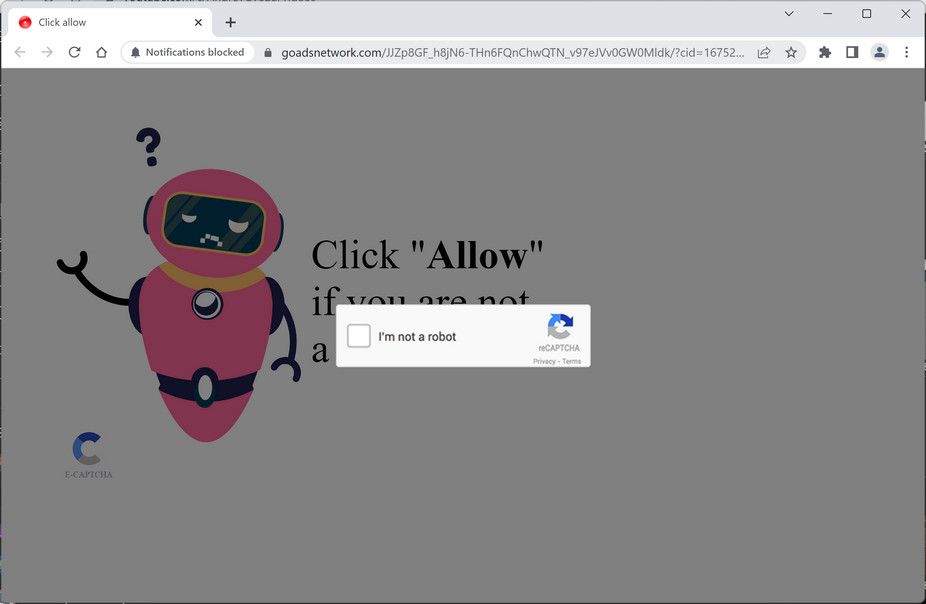Open the Extensions puzzle menu
This screenshot has width=926, height=604.
pyautogui.click(x=825, y=53)
